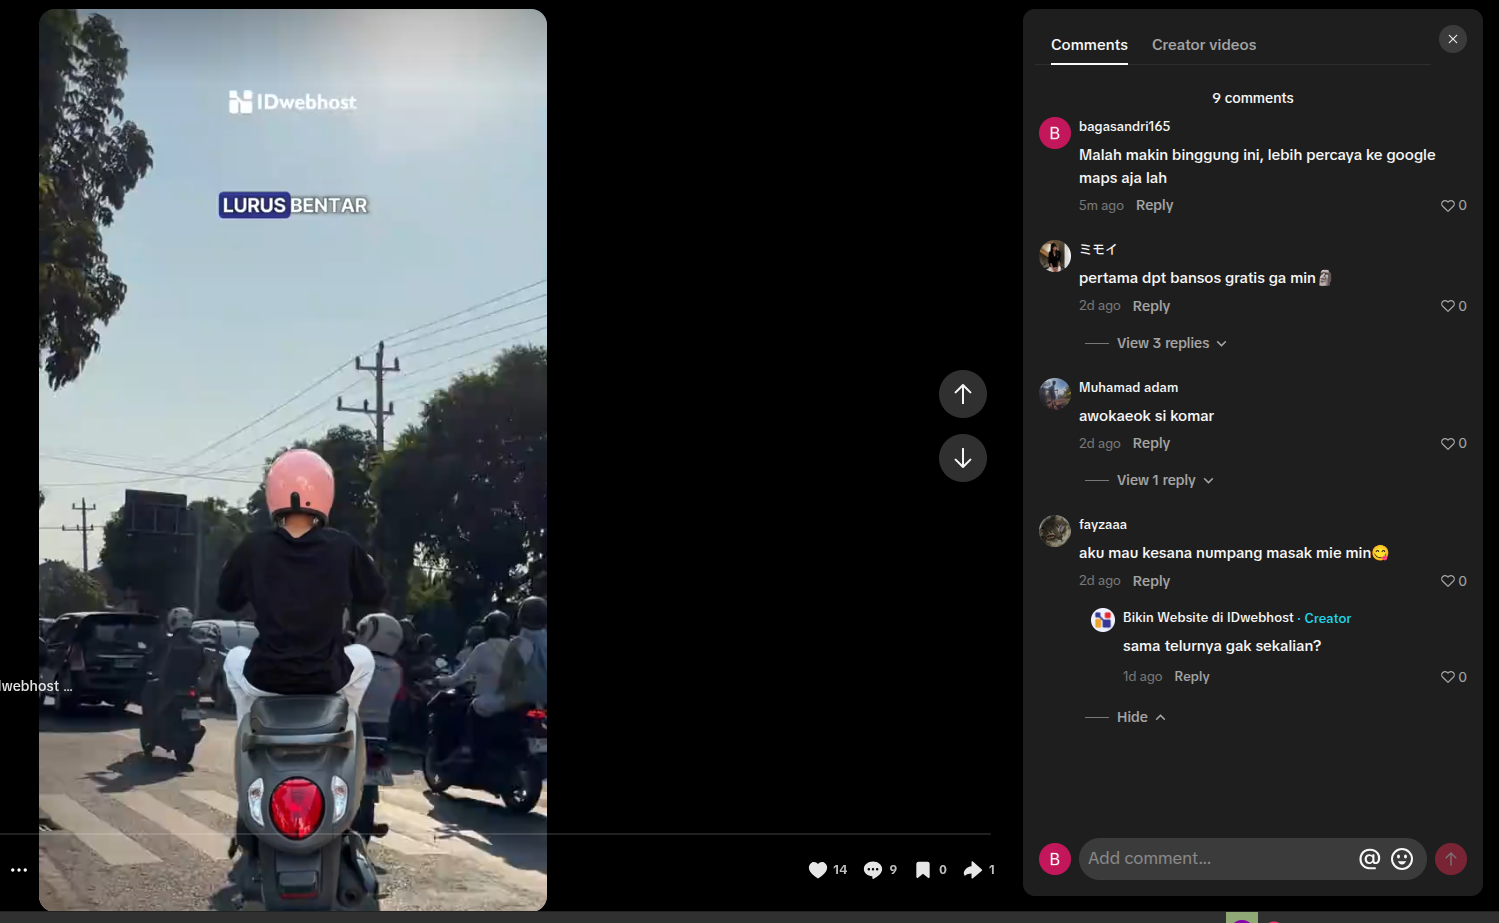Like fayzaaa's comment
1499x923 pixels.
coord(1447,581)
